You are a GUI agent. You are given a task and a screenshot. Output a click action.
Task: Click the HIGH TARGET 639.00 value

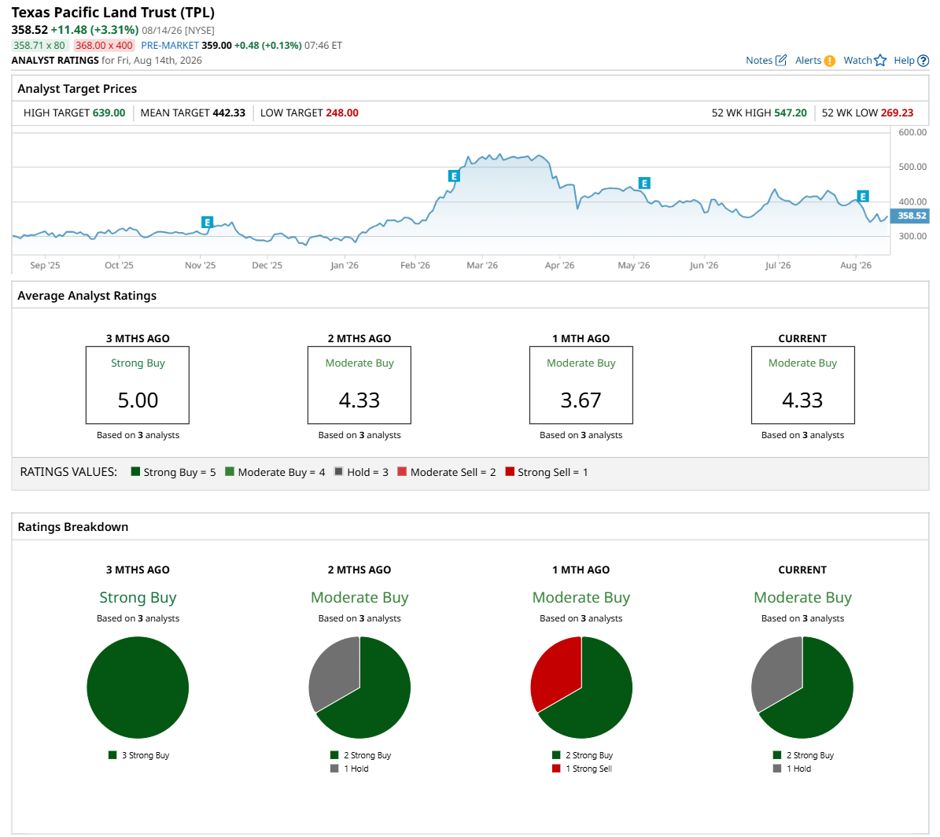(x=109, y=113)
